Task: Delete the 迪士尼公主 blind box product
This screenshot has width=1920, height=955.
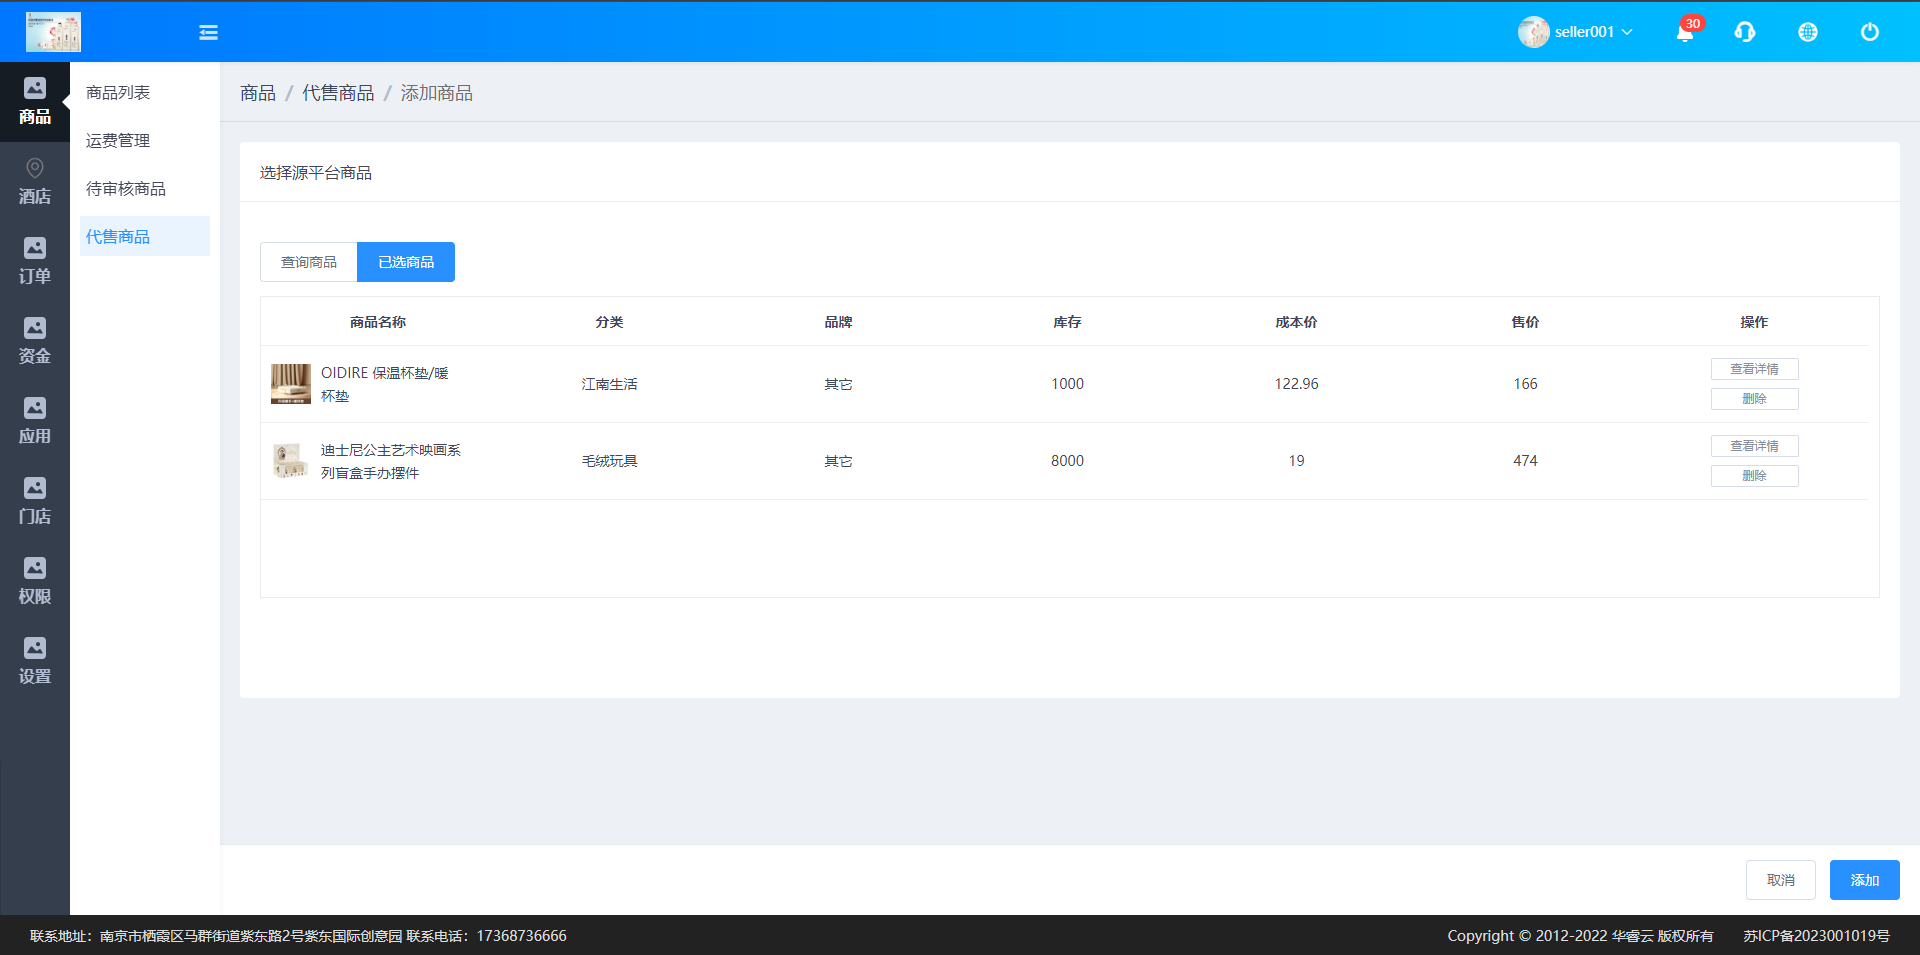Action: pyautogui.click(x=1754, y=476)
